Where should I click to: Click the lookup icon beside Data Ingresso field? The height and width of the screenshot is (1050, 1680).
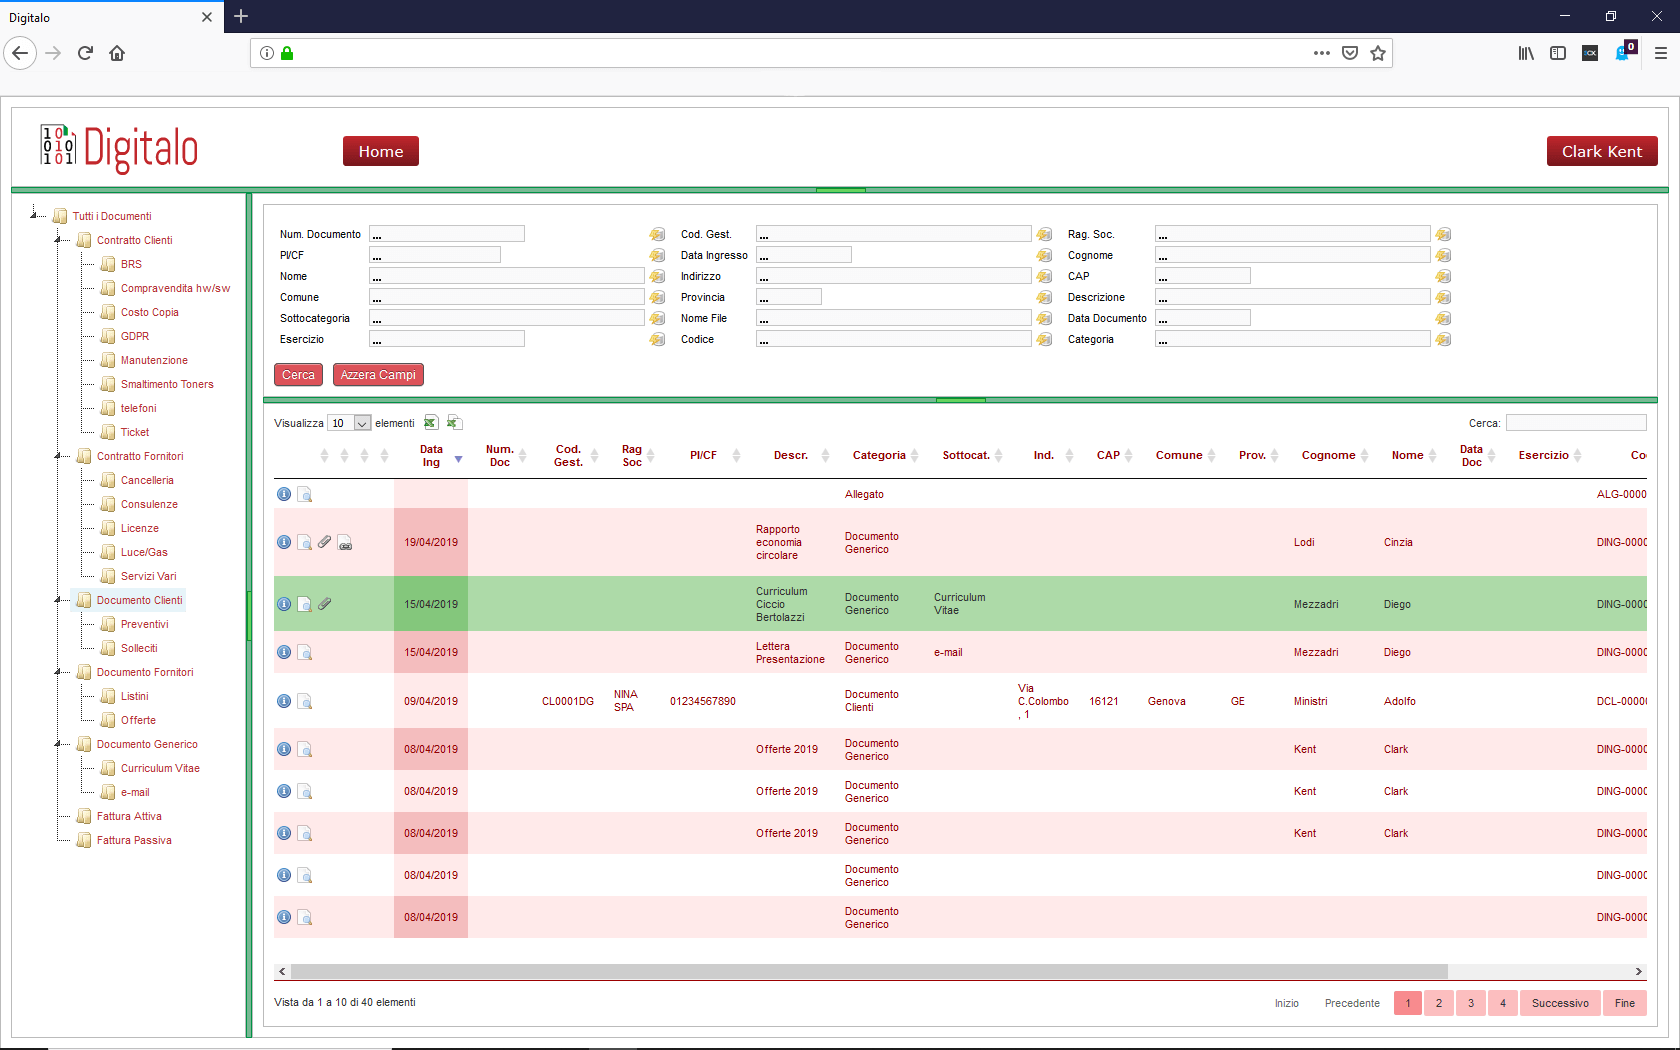pos(1044,255)
